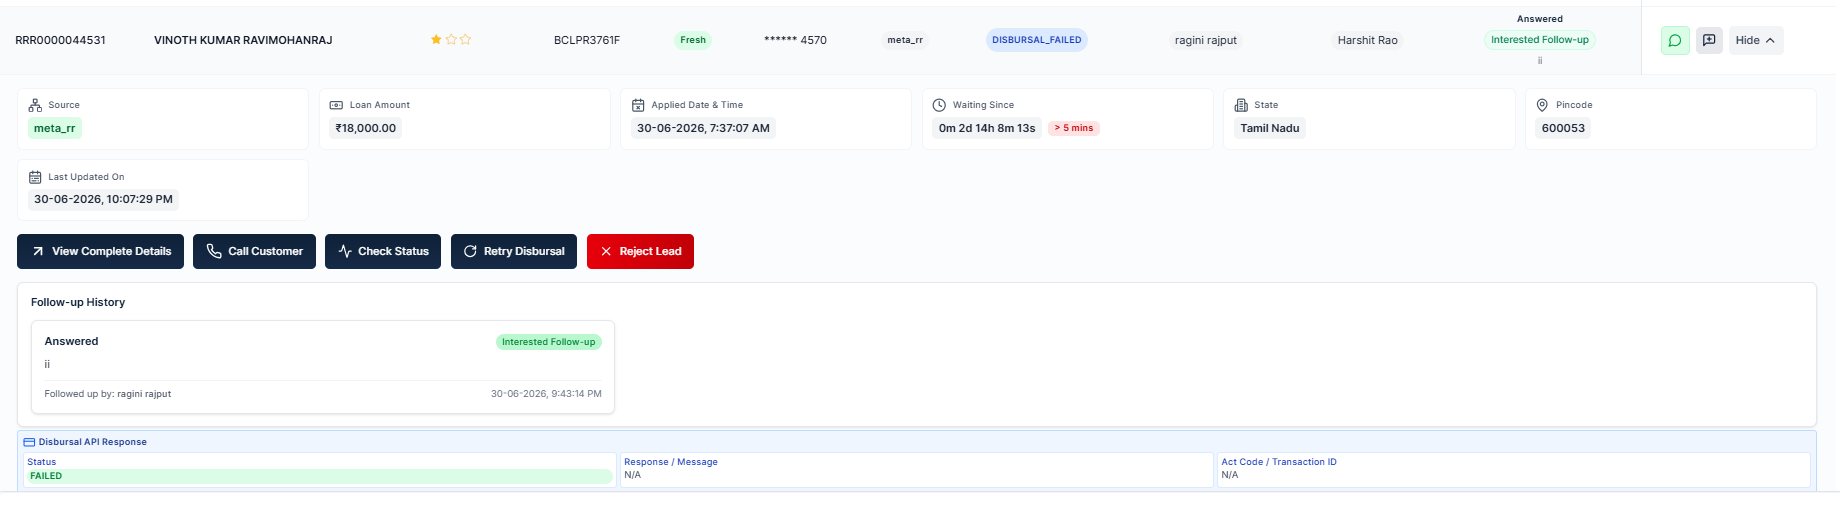This screenshot has width=1840, height=505.
Task: Click the Source network icon
Action: pyautogui.click(x=35, y=105)
